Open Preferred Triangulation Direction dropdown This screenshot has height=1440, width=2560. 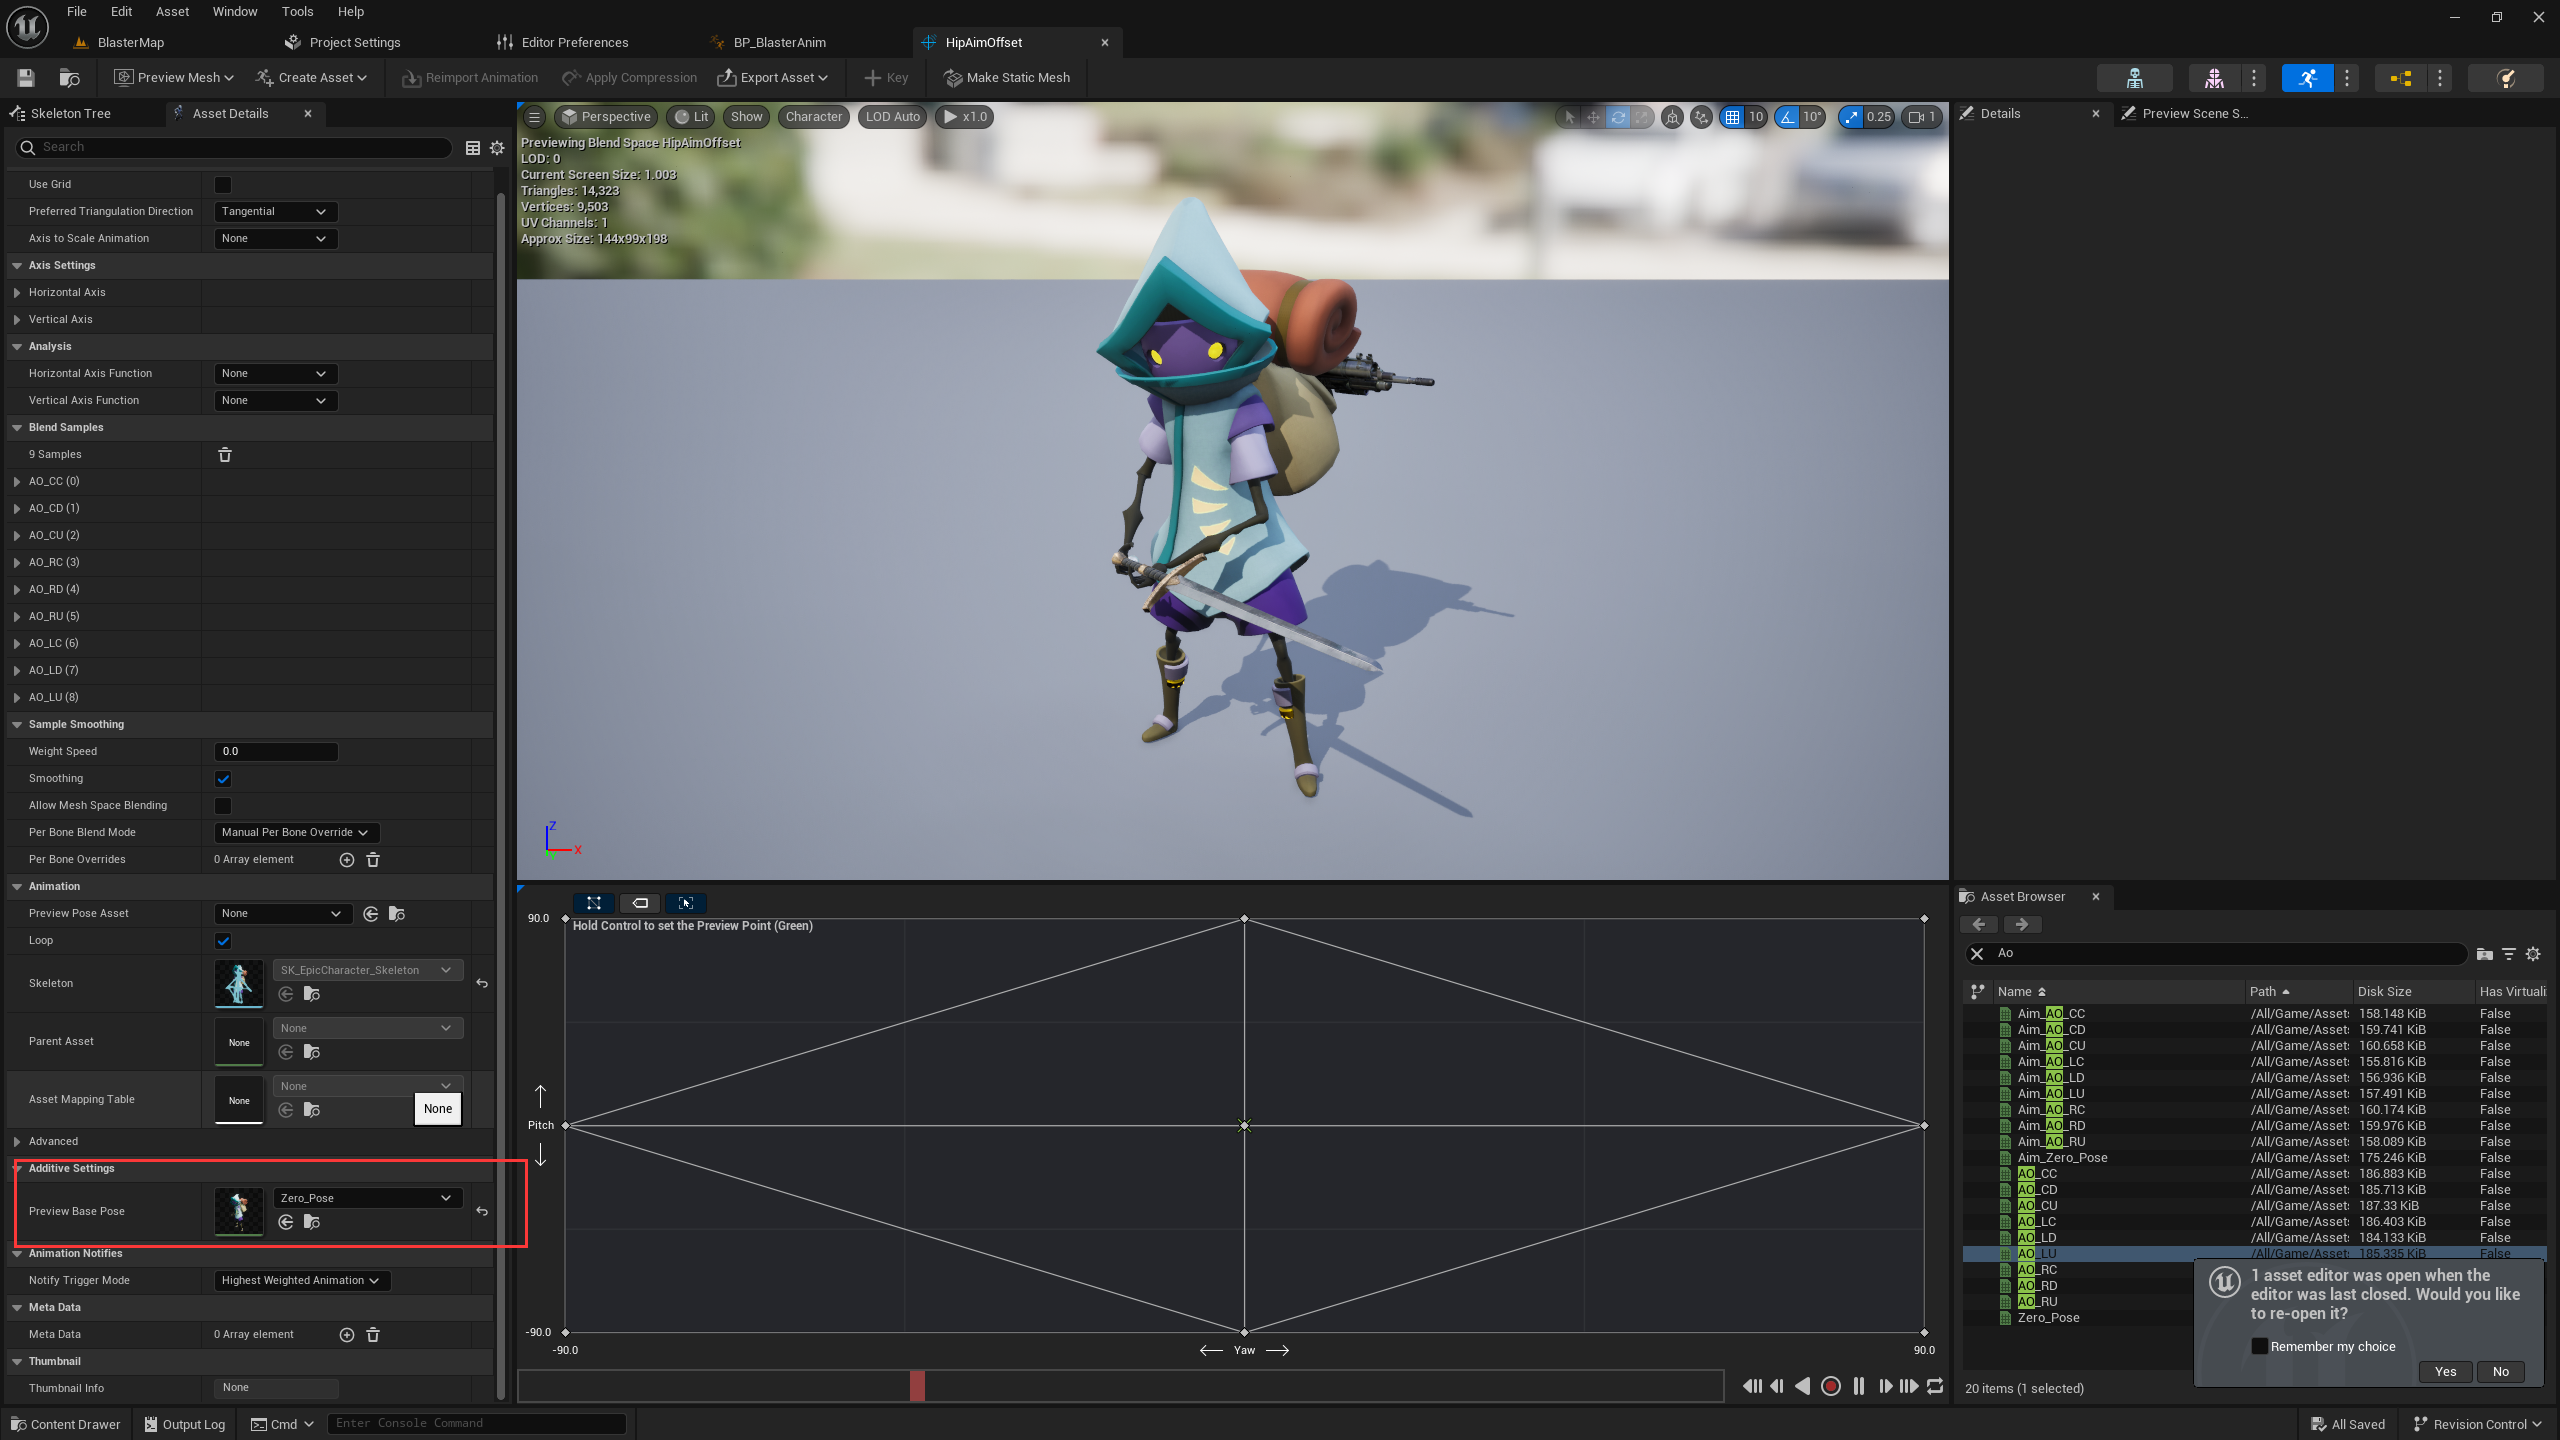click(275, 212)
